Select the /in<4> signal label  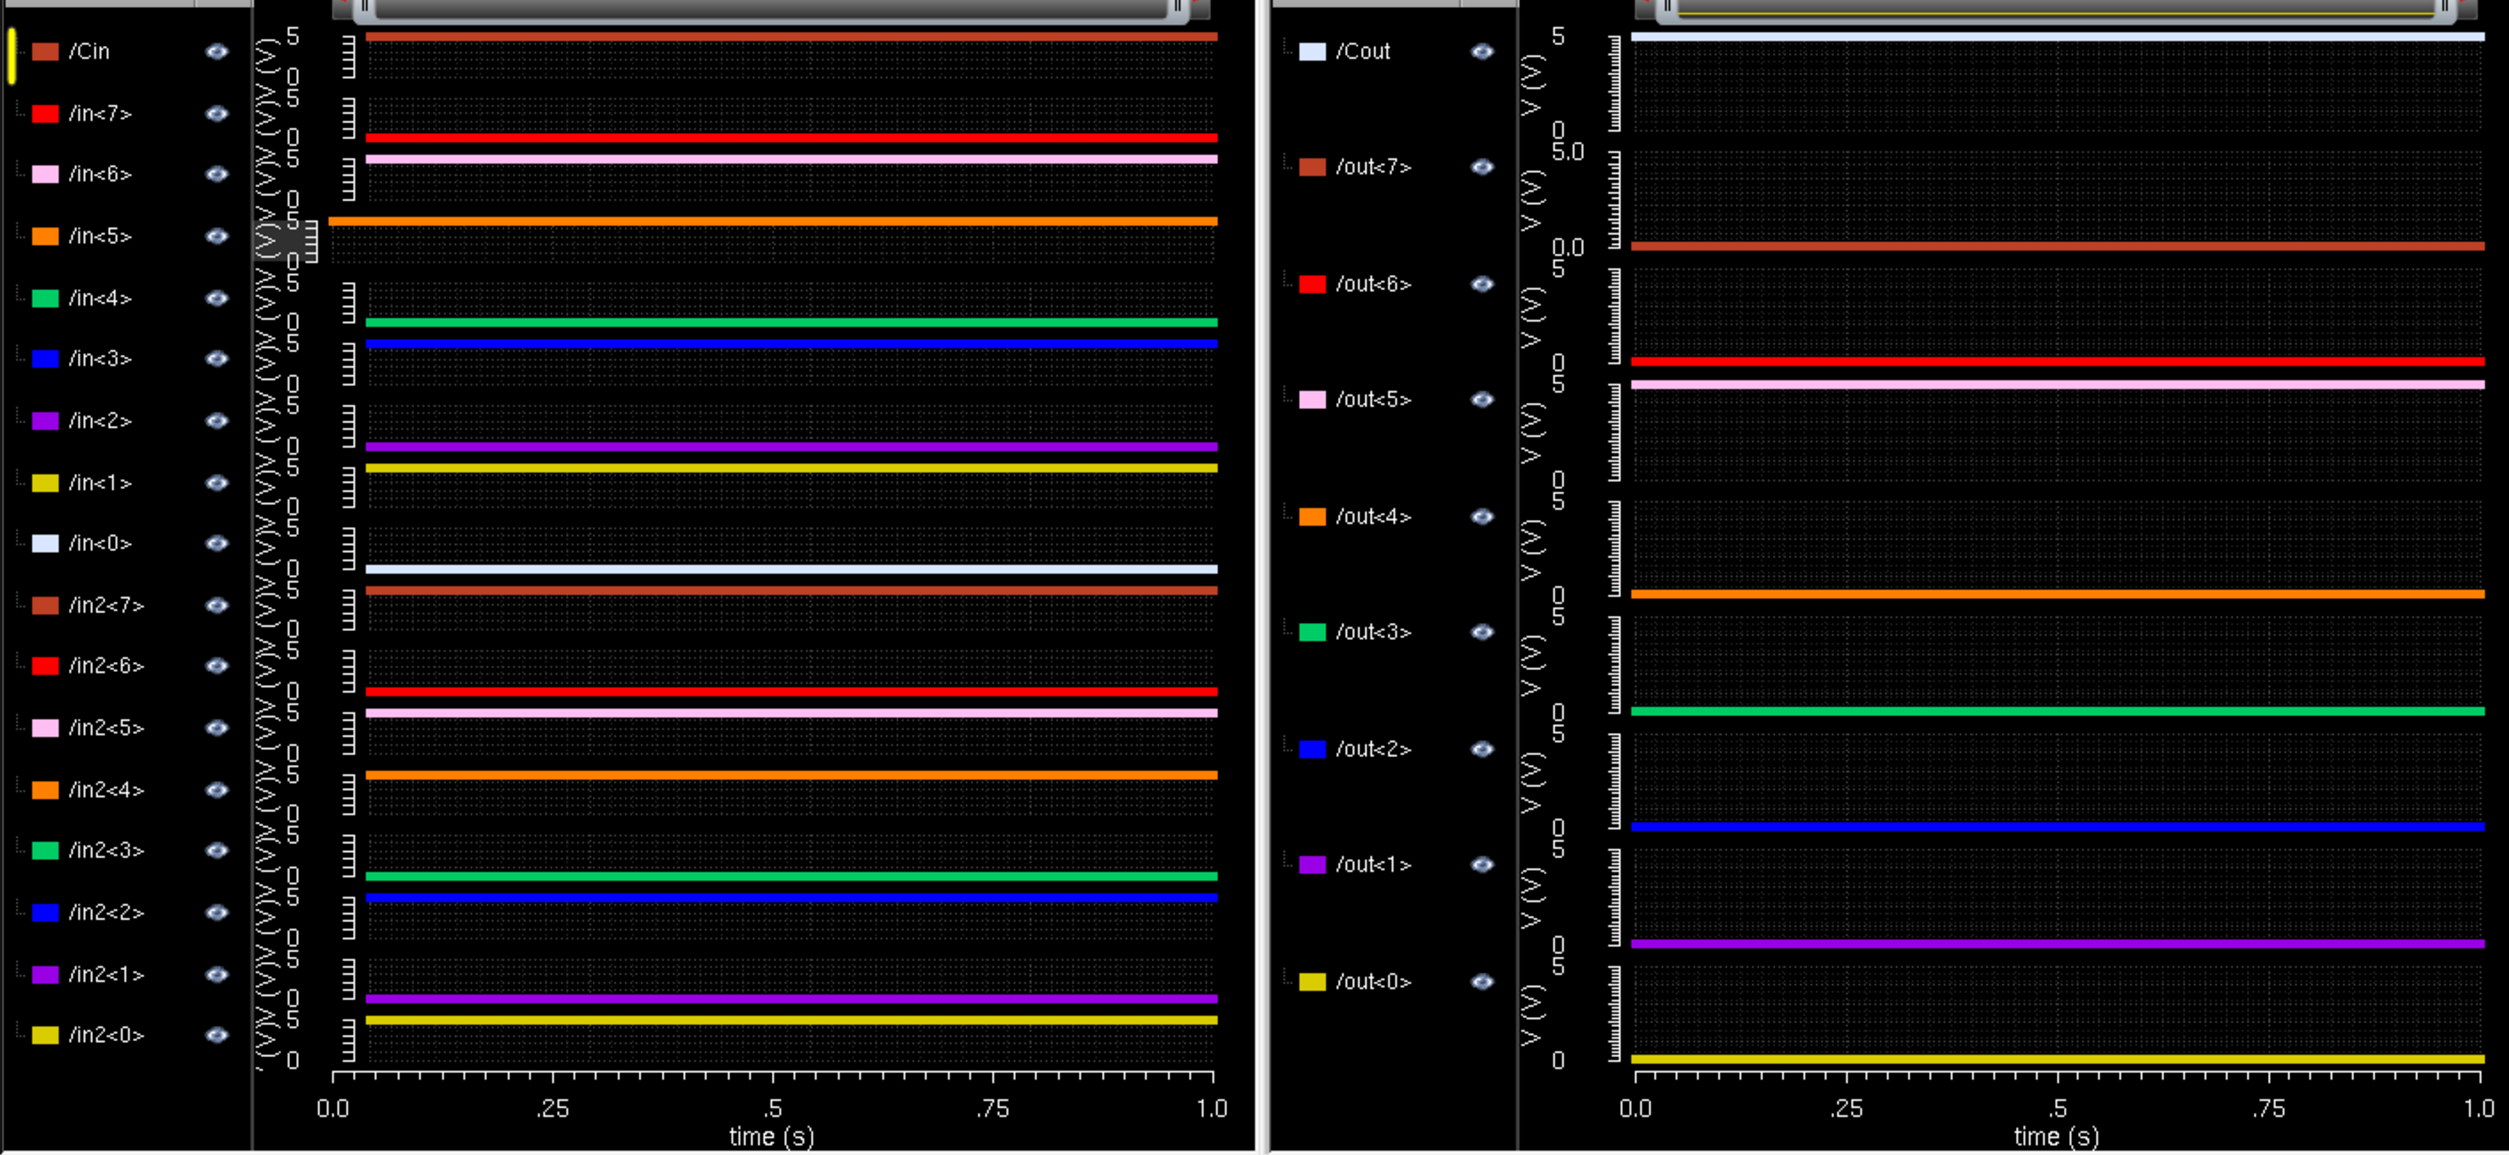pos(100,298)
